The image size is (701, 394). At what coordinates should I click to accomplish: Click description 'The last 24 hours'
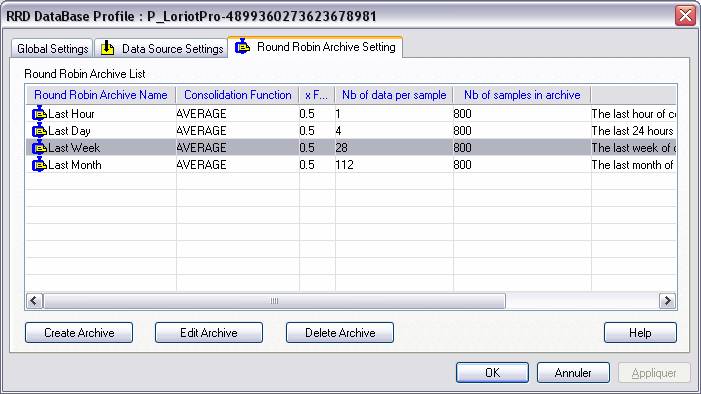(633, 131)
